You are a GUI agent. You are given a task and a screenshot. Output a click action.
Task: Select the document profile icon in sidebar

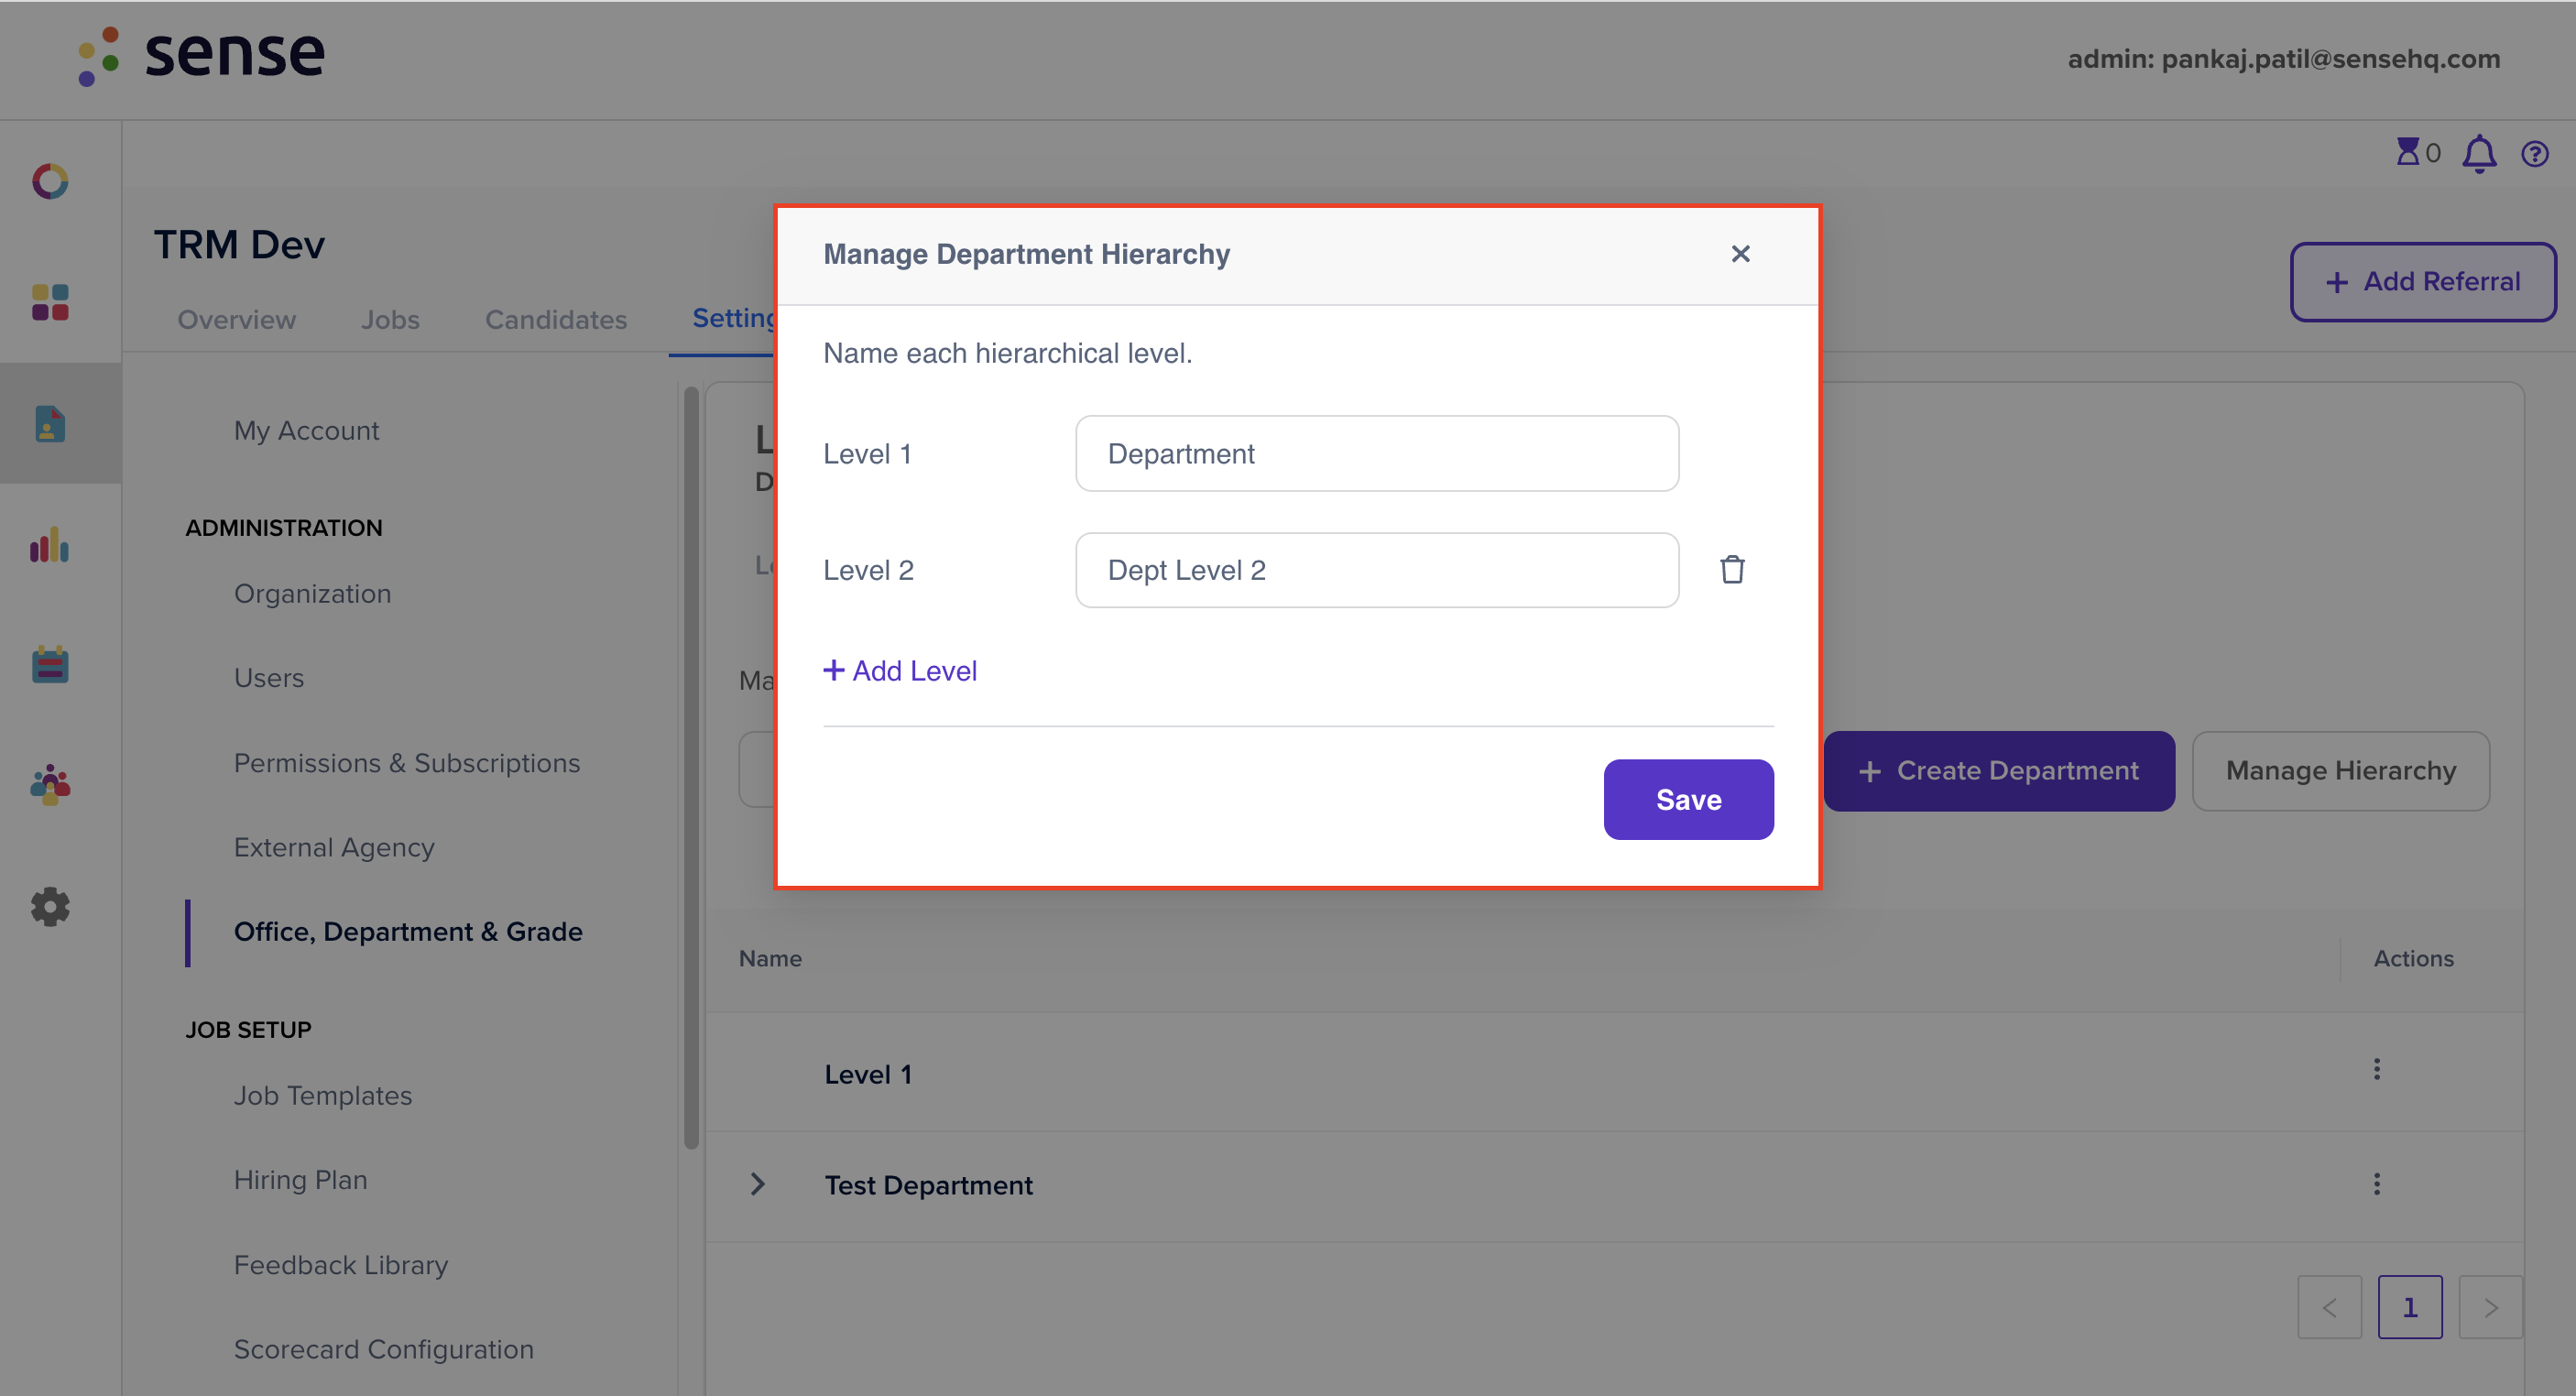click(x=50, y=423)
